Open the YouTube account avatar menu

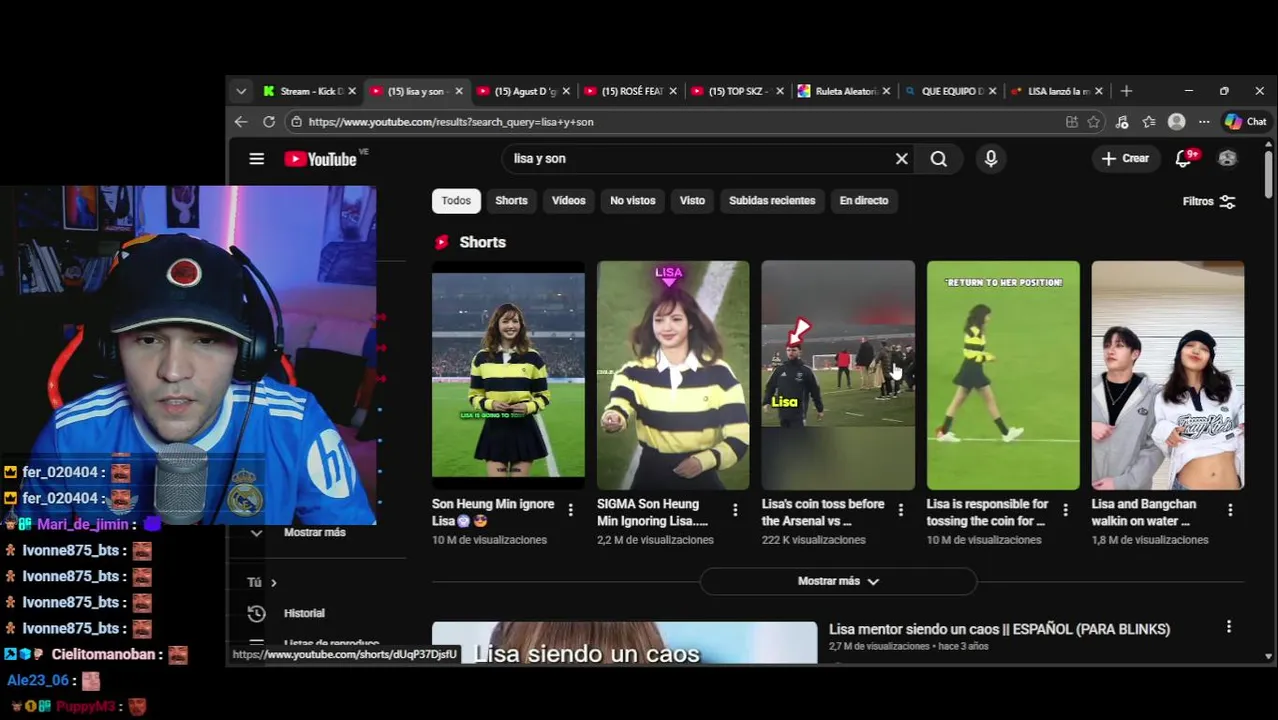1227,158
